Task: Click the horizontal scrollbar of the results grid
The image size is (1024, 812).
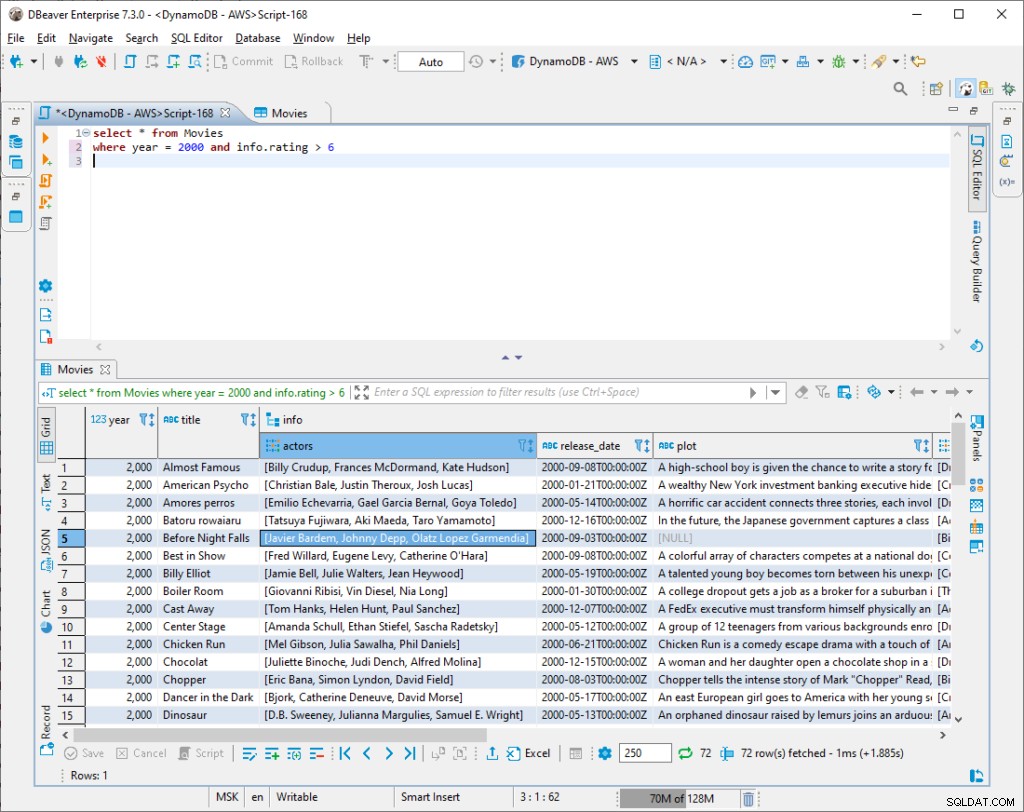Action: click(x=280, y=735)
